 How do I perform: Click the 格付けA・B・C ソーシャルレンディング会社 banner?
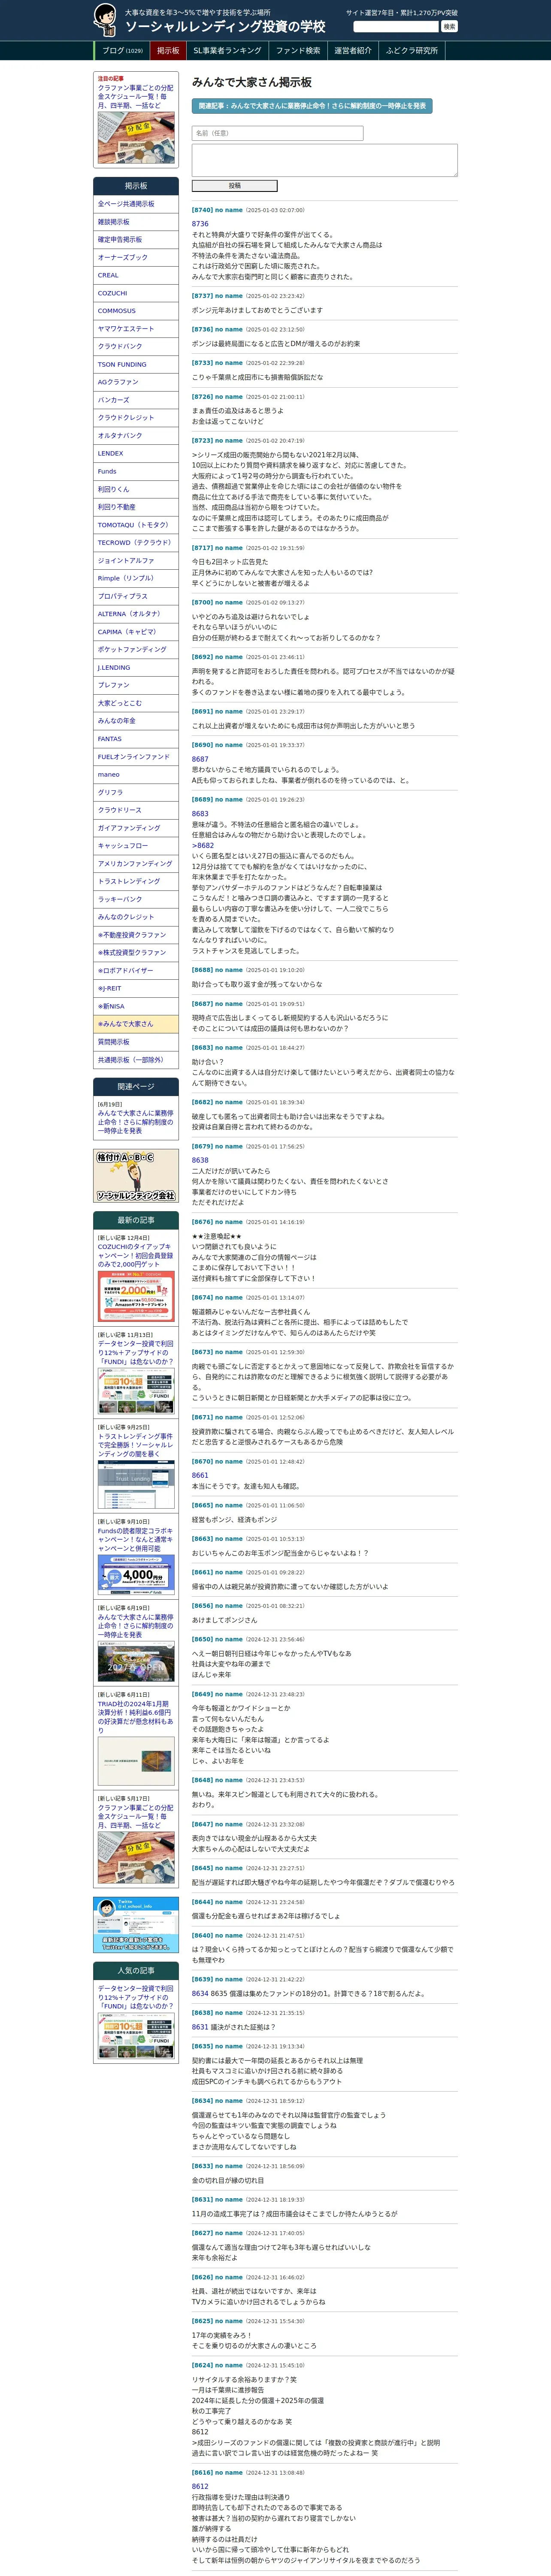136,1176
